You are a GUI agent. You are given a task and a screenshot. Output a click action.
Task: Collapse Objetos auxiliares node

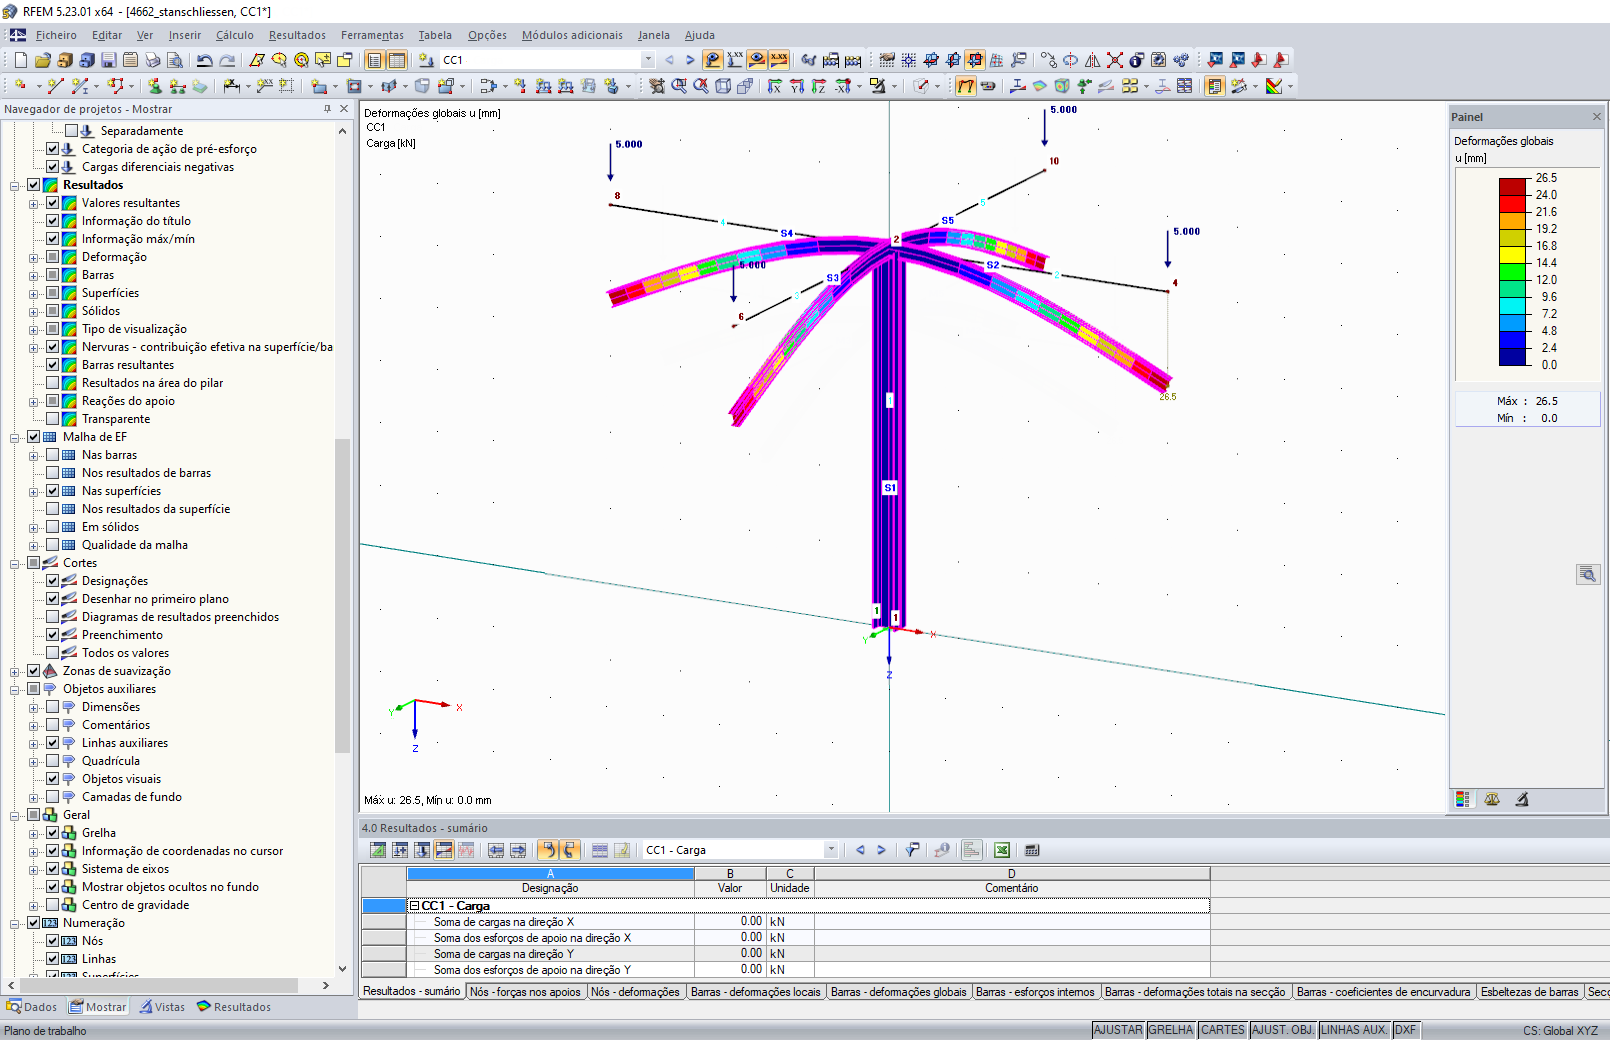pyautogui.click(x=15, y=689)
